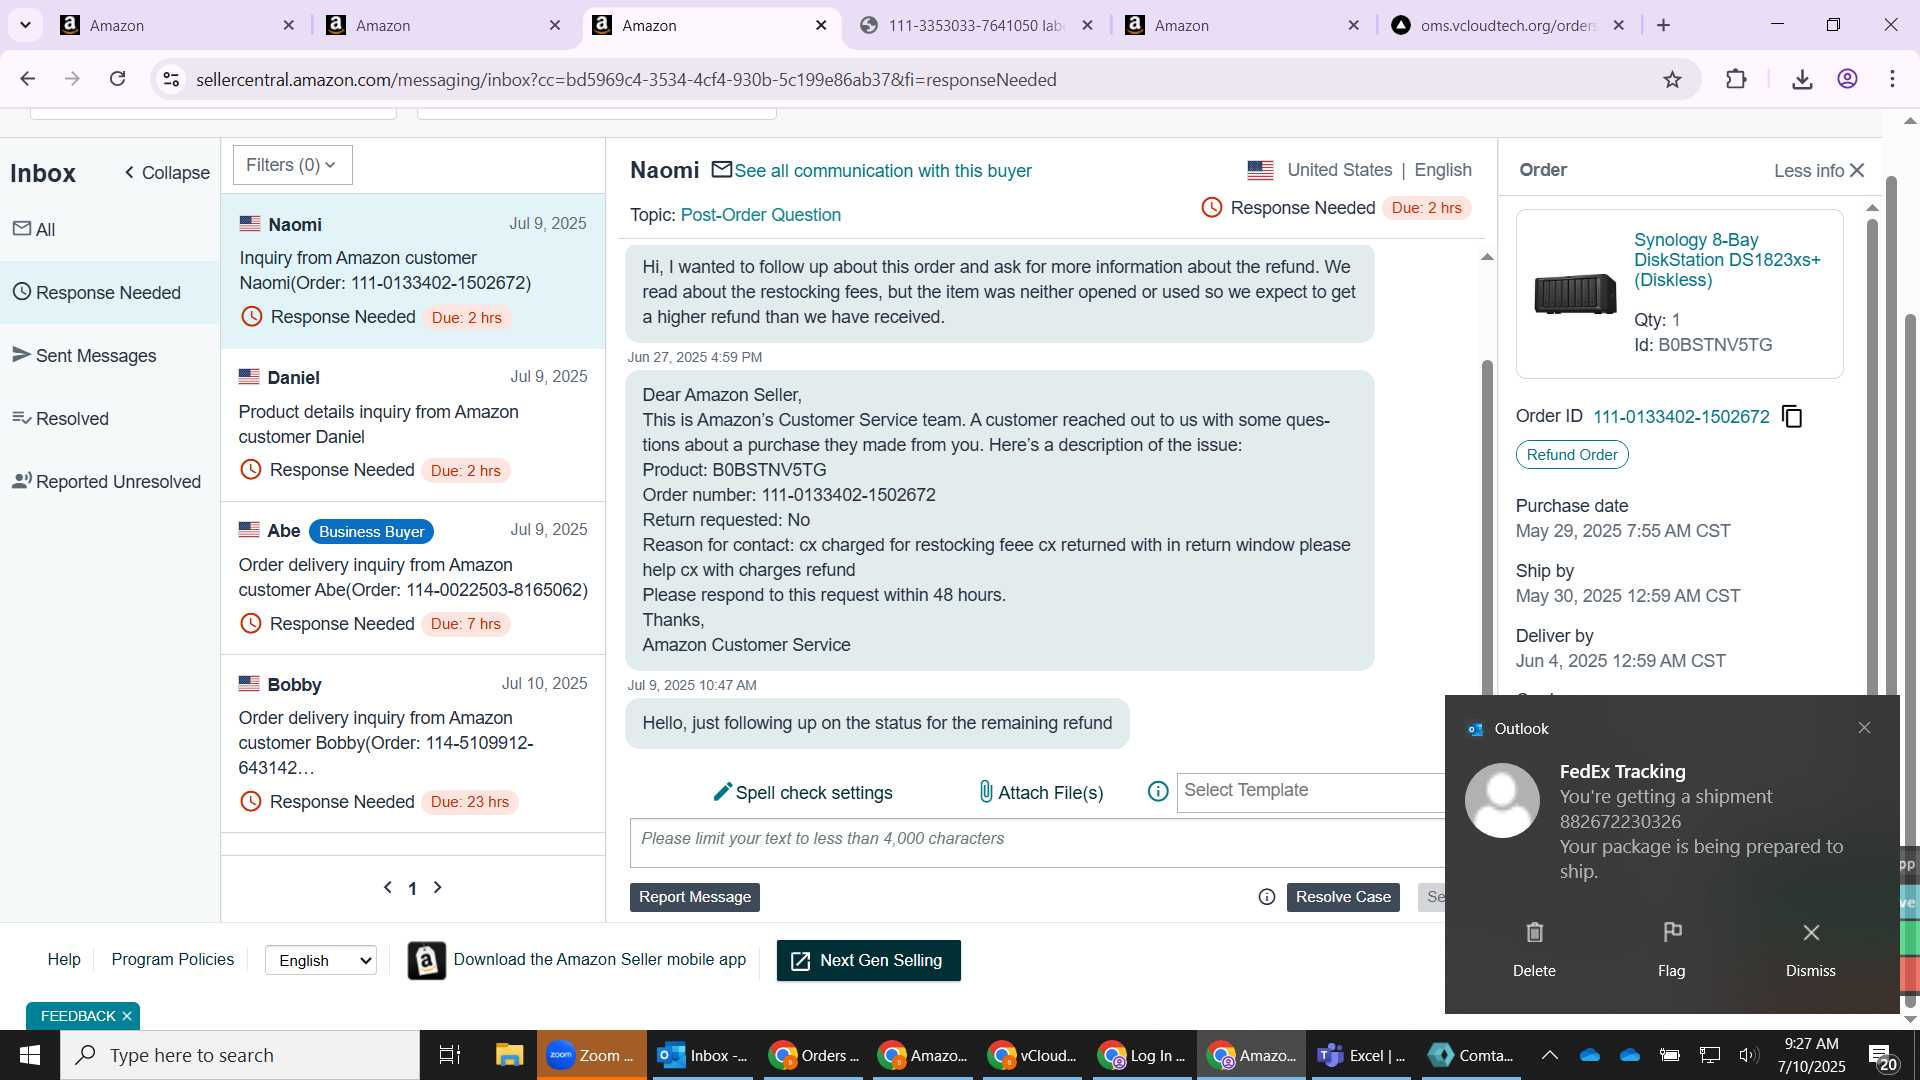Screen dimensions: 1920x1080
Task: Open Chrome downloads icon
Action: pos(1802,79)
